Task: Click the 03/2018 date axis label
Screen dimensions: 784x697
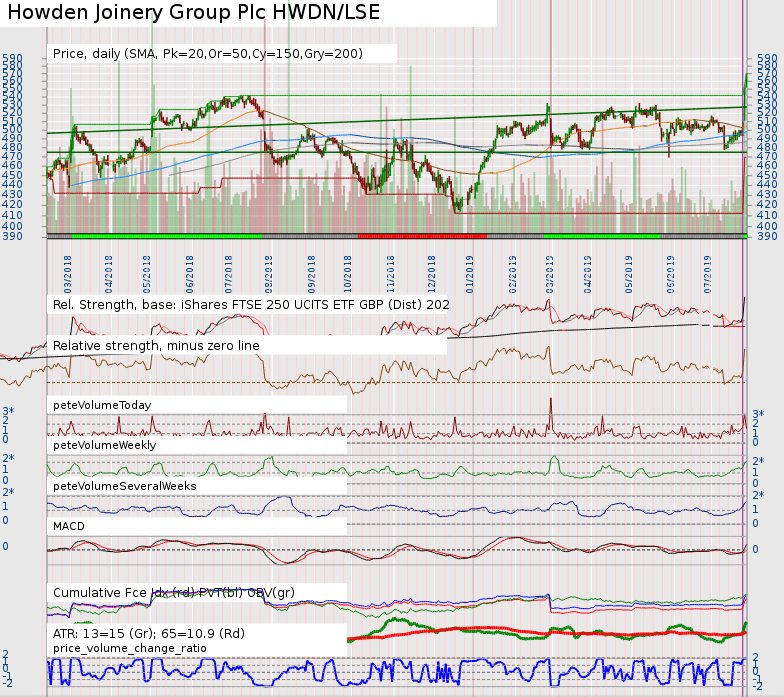Action: [68, 274]
